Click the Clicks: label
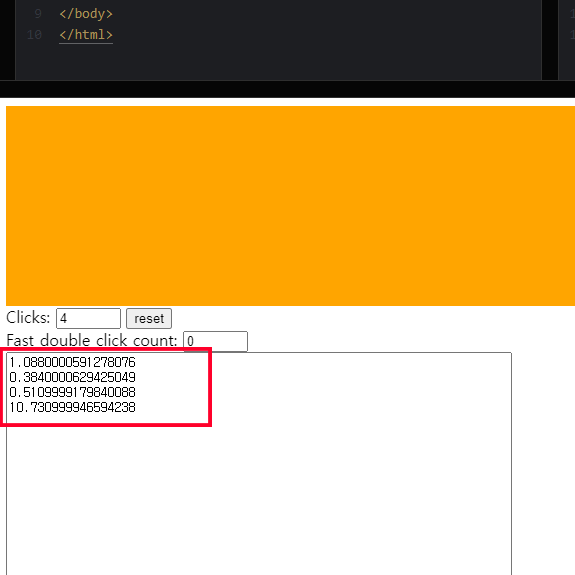The width and height of the screenshot is (575, 575). [x=28, y=318]
